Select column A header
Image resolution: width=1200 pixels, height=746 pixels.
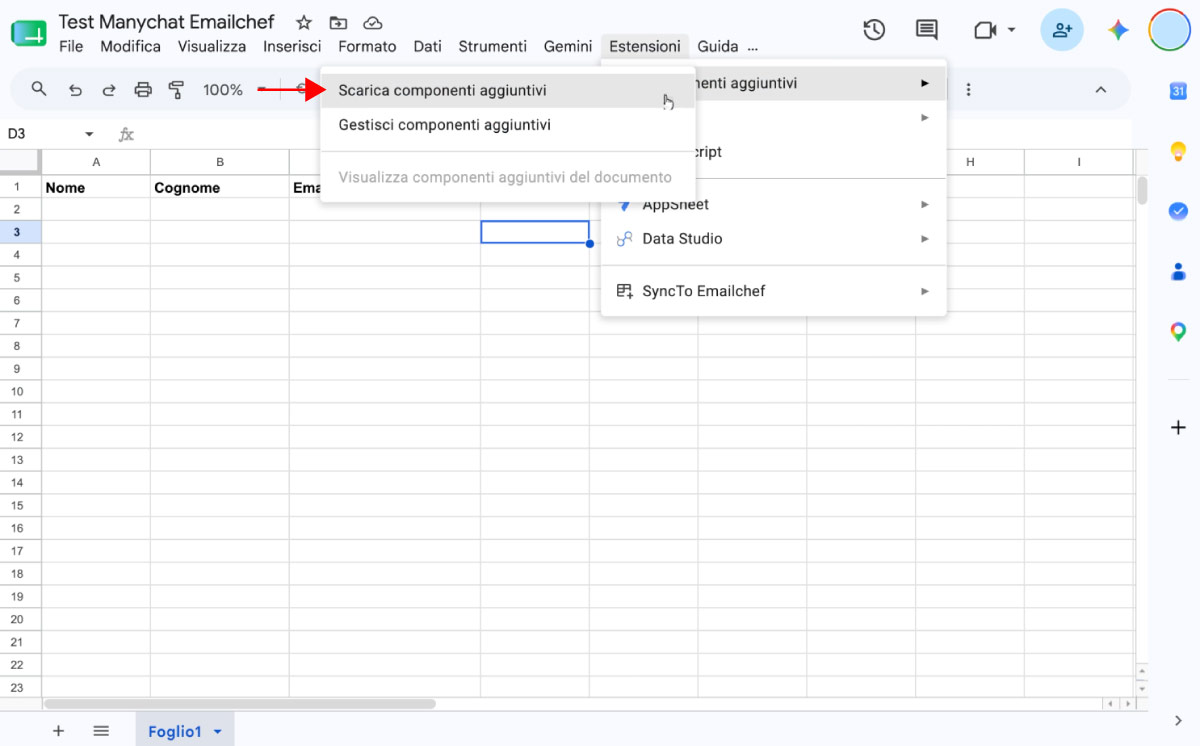pos(96,162)
